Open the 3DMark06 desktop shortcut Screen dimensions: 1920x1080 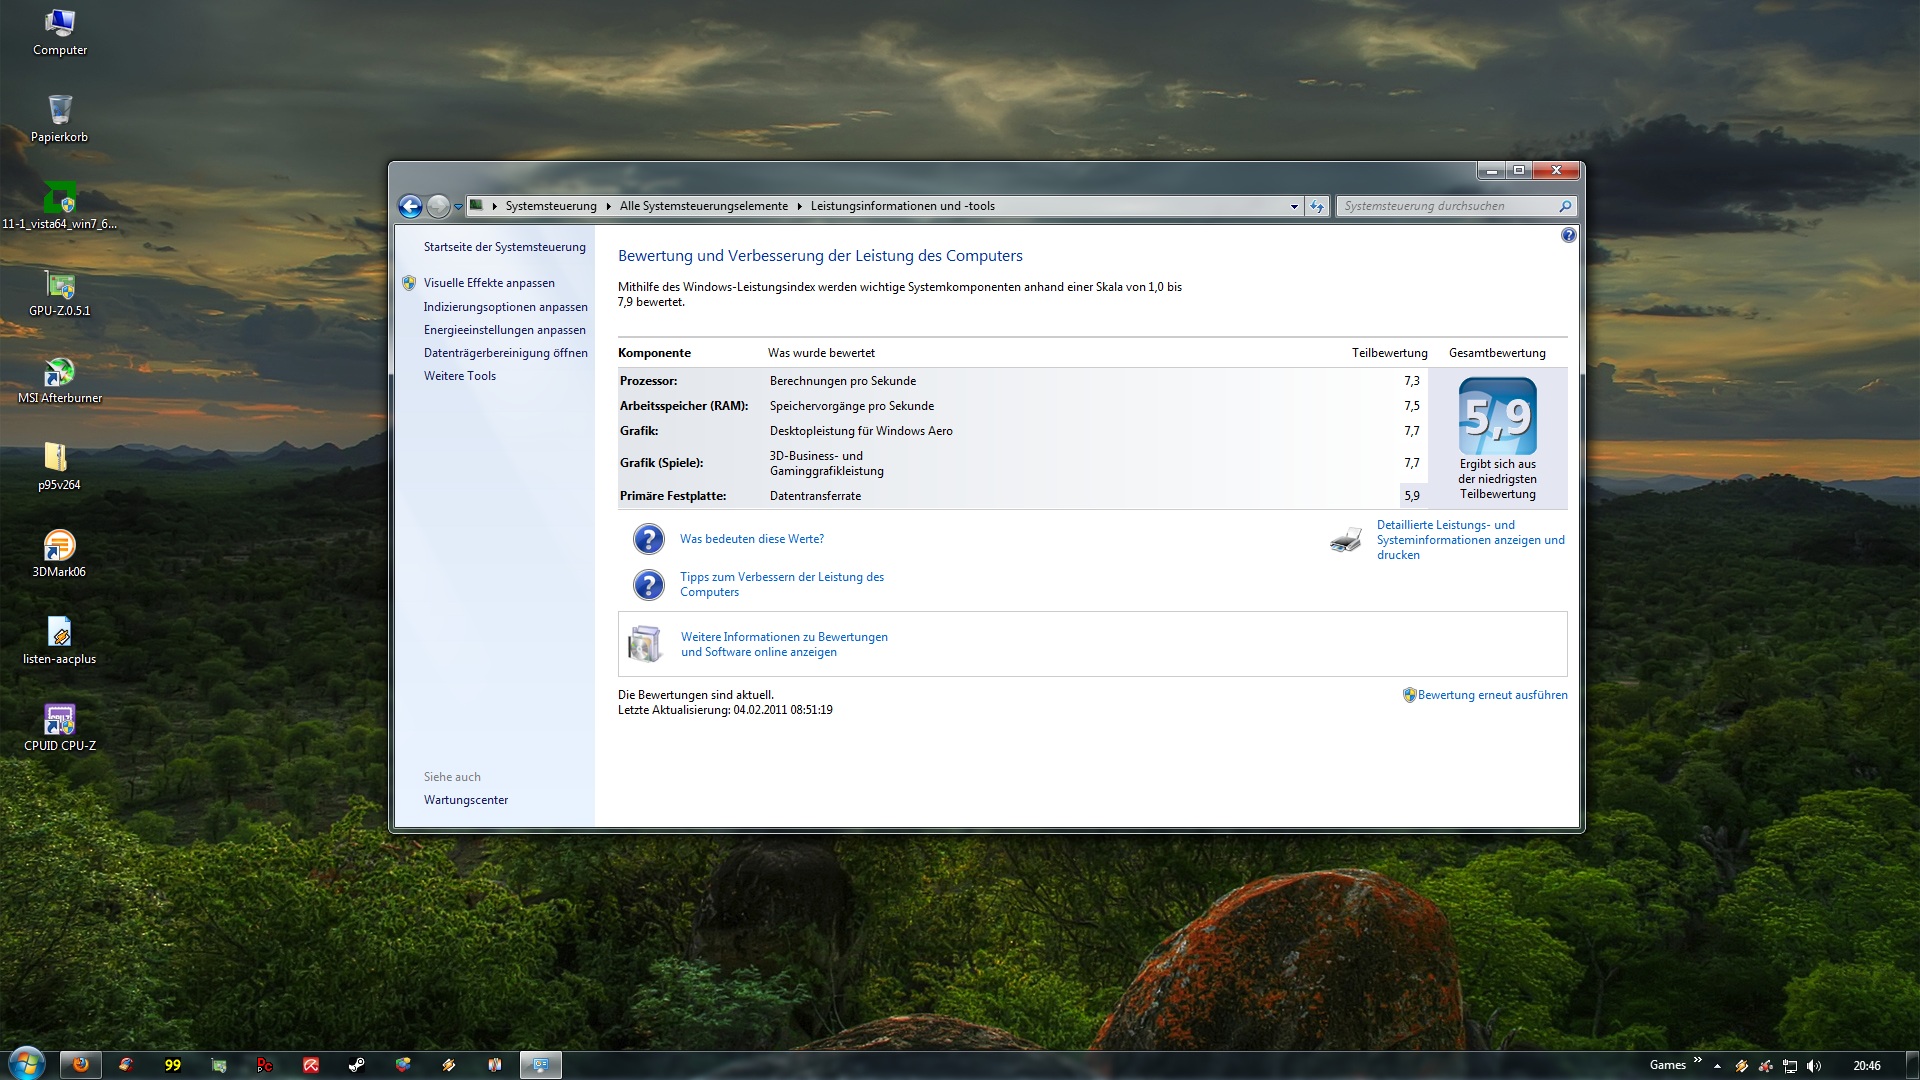pyautogui.click(x=59, y=547)
